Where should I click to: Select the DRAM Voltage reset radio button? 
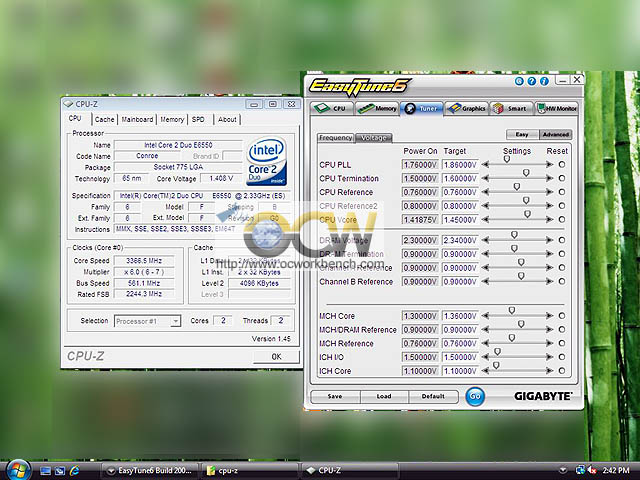pyautogui.click(x=562, y=240)
